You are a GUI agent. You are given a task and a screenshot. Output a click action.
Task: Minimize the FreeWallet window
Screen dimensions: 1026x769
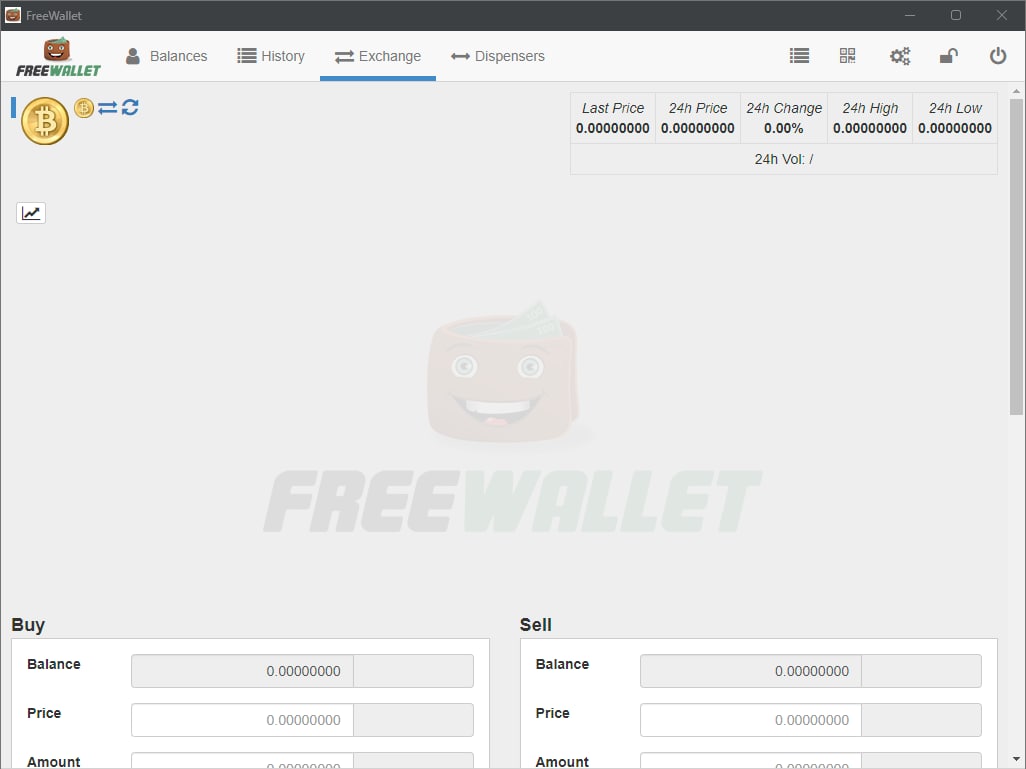[910, 15]
